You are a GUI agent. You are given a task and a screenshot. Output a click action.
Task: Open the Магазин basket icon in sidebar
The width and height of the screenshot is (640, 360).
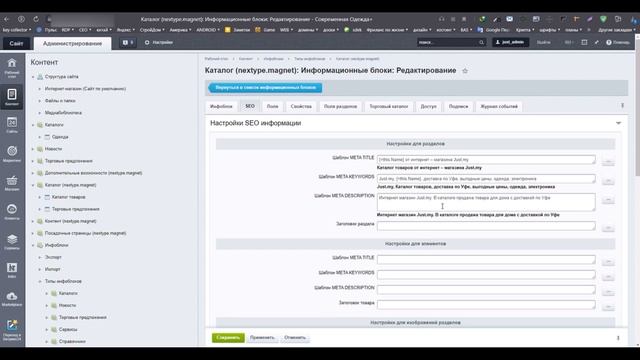coord(12,183)
